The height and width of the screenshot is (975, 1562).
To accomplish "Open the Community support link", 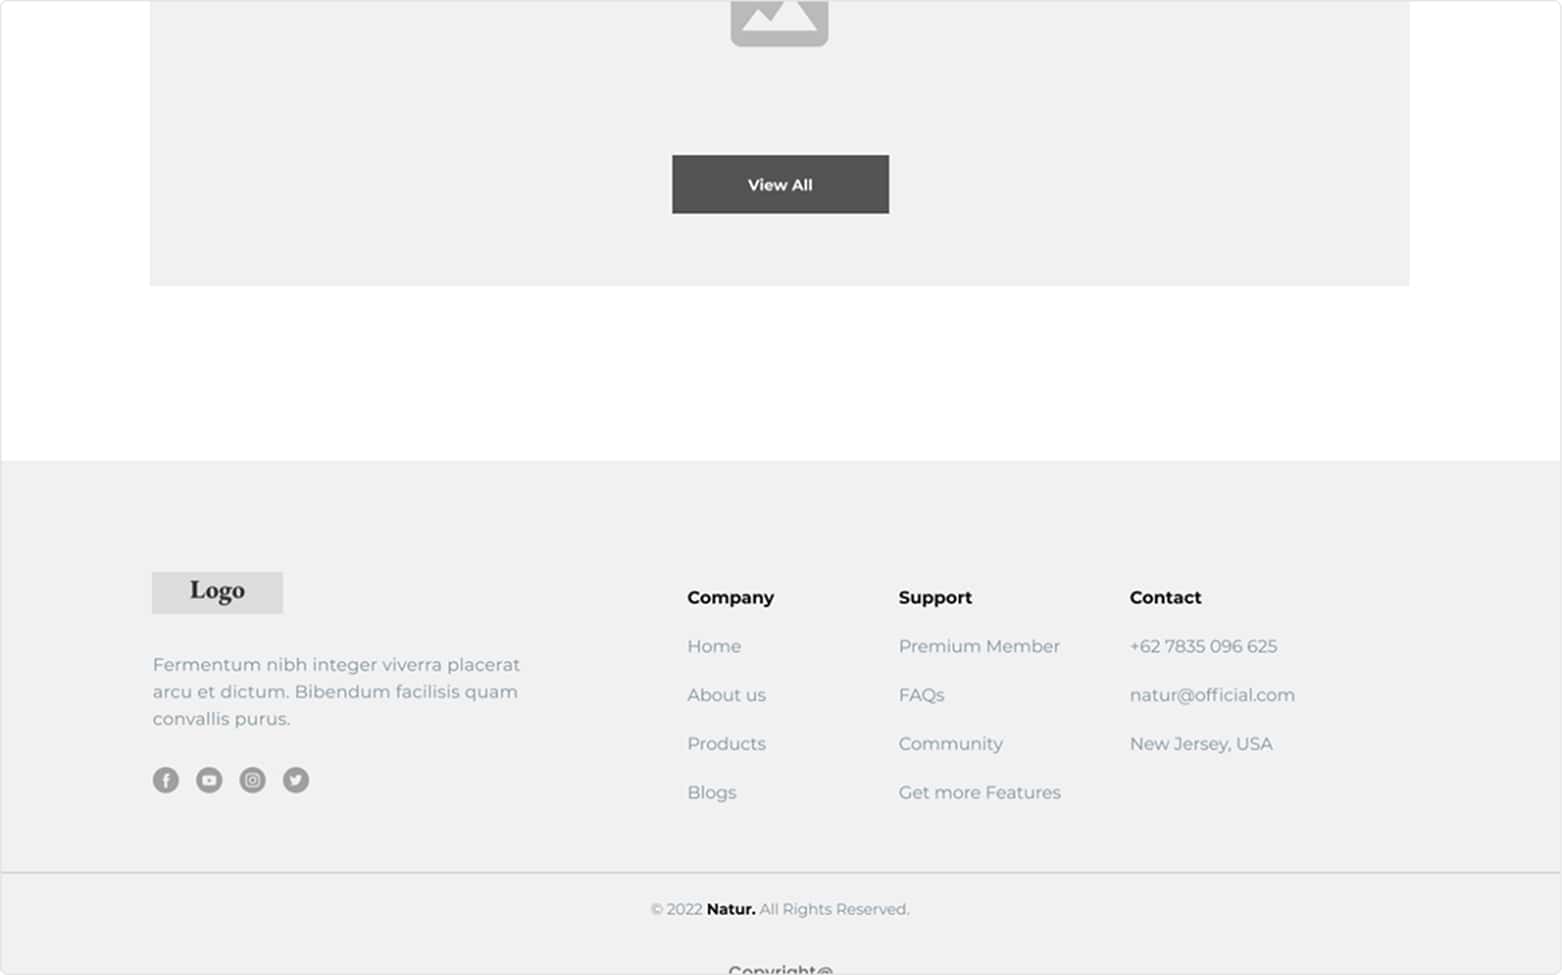I will pos(950,744).
